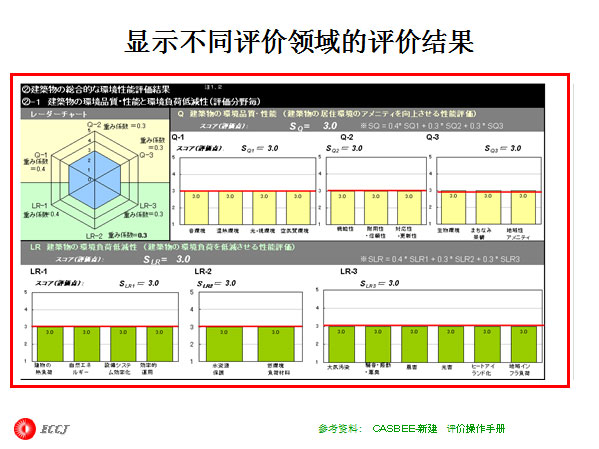Click the first green bar in LR-3 chart
The width and height of the screenshot is (599, 449).
(341, 344)
